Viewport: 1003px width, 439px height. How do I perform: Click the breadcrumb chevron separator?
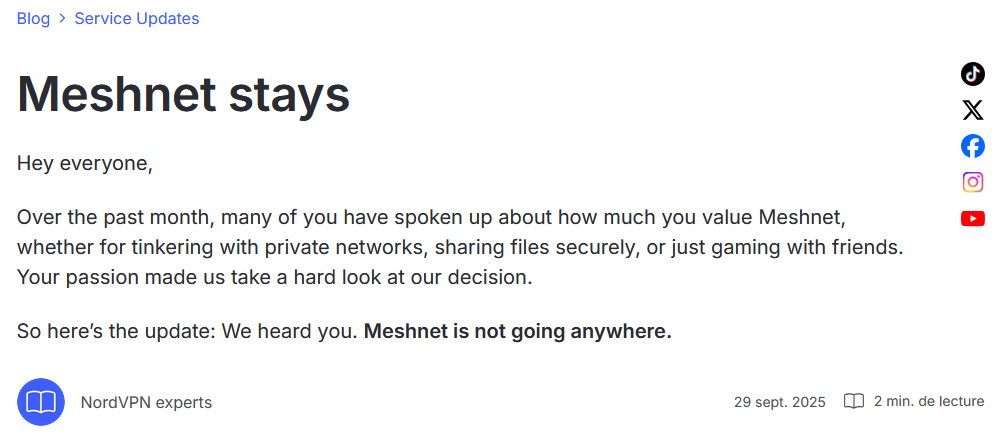click(x=62, y=19)
